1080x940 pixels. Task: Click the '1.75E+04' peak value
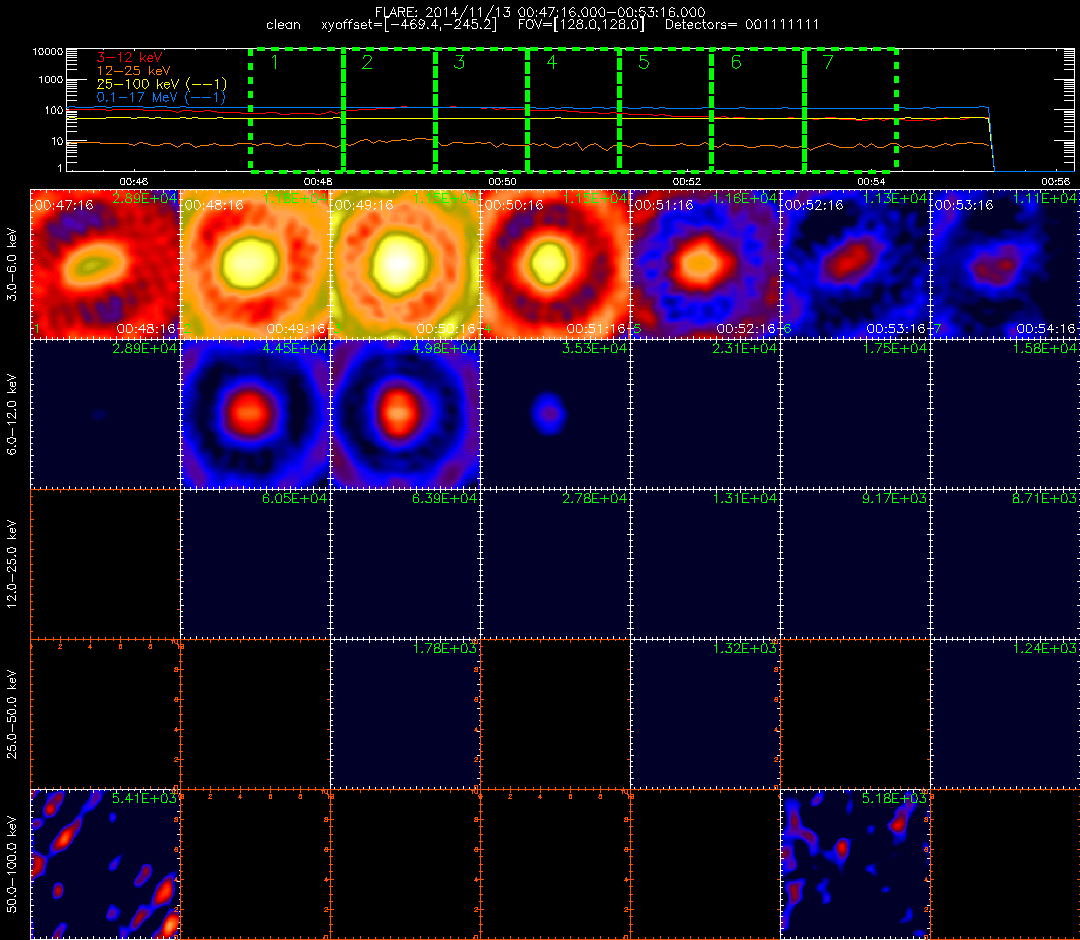[895, 348]
